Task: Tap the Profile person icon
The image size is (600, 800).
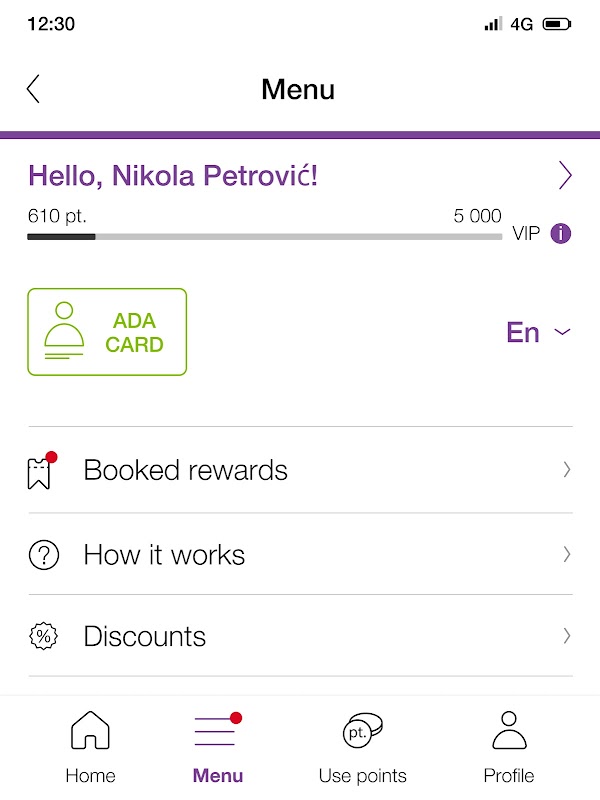Action: [509, 730]
